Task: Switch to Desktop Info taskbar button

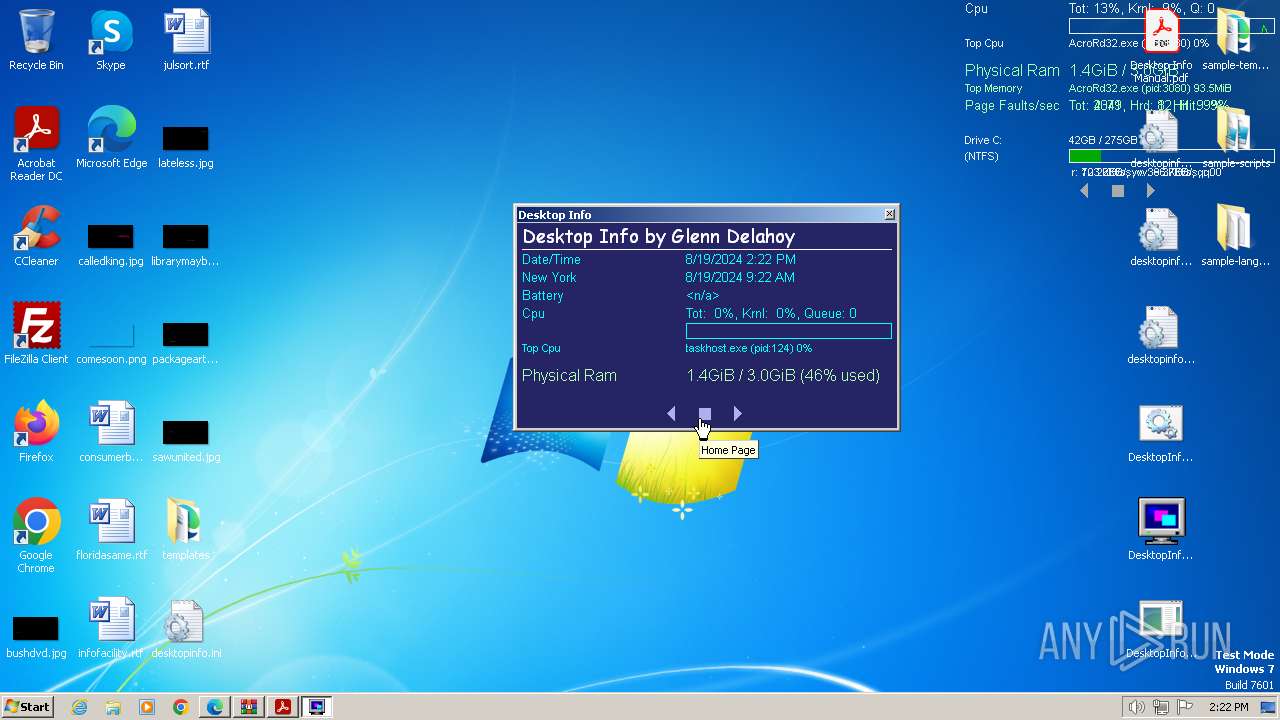Action: point(317,707)
